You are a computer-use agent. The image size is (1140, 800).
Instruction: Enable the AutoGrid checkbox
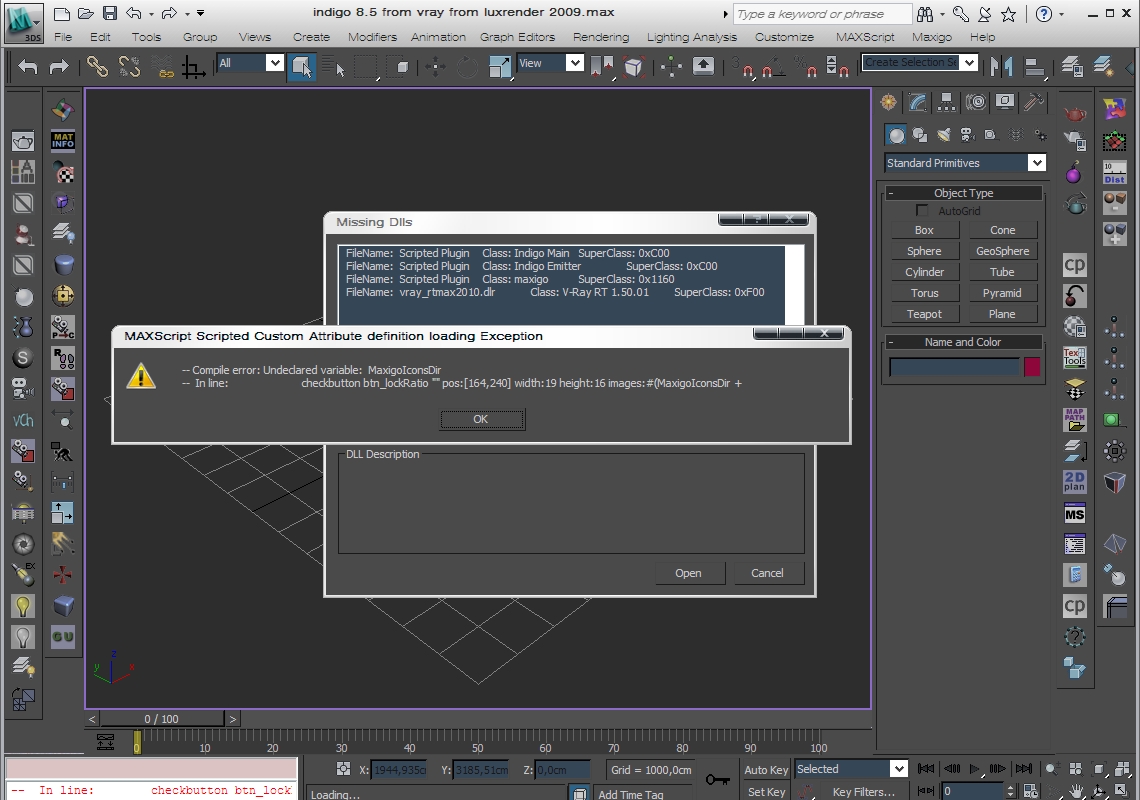click(x=922, y=211)
